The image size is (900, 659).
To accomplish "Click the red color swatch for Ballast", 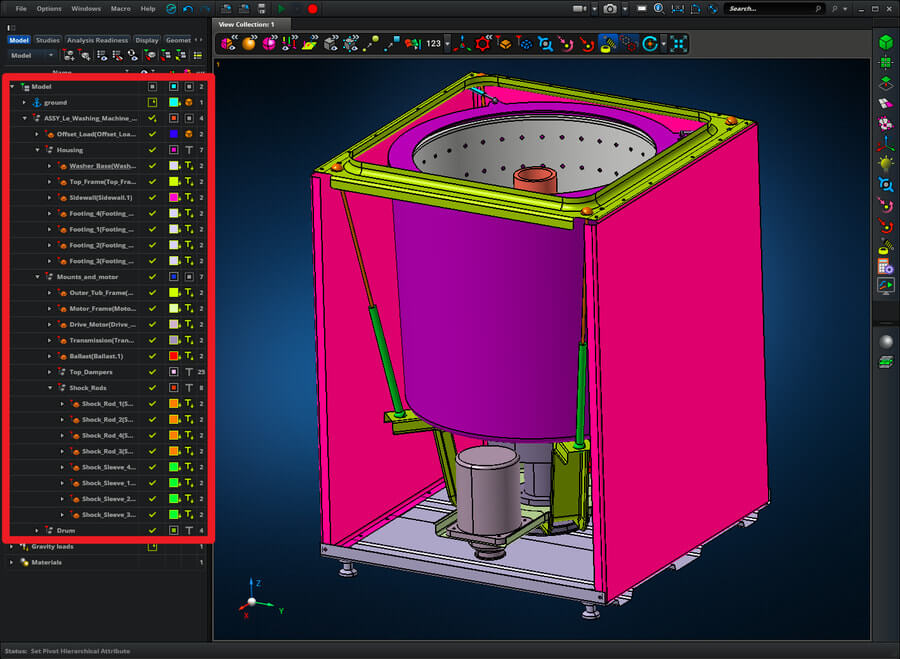I will point(173,356).
